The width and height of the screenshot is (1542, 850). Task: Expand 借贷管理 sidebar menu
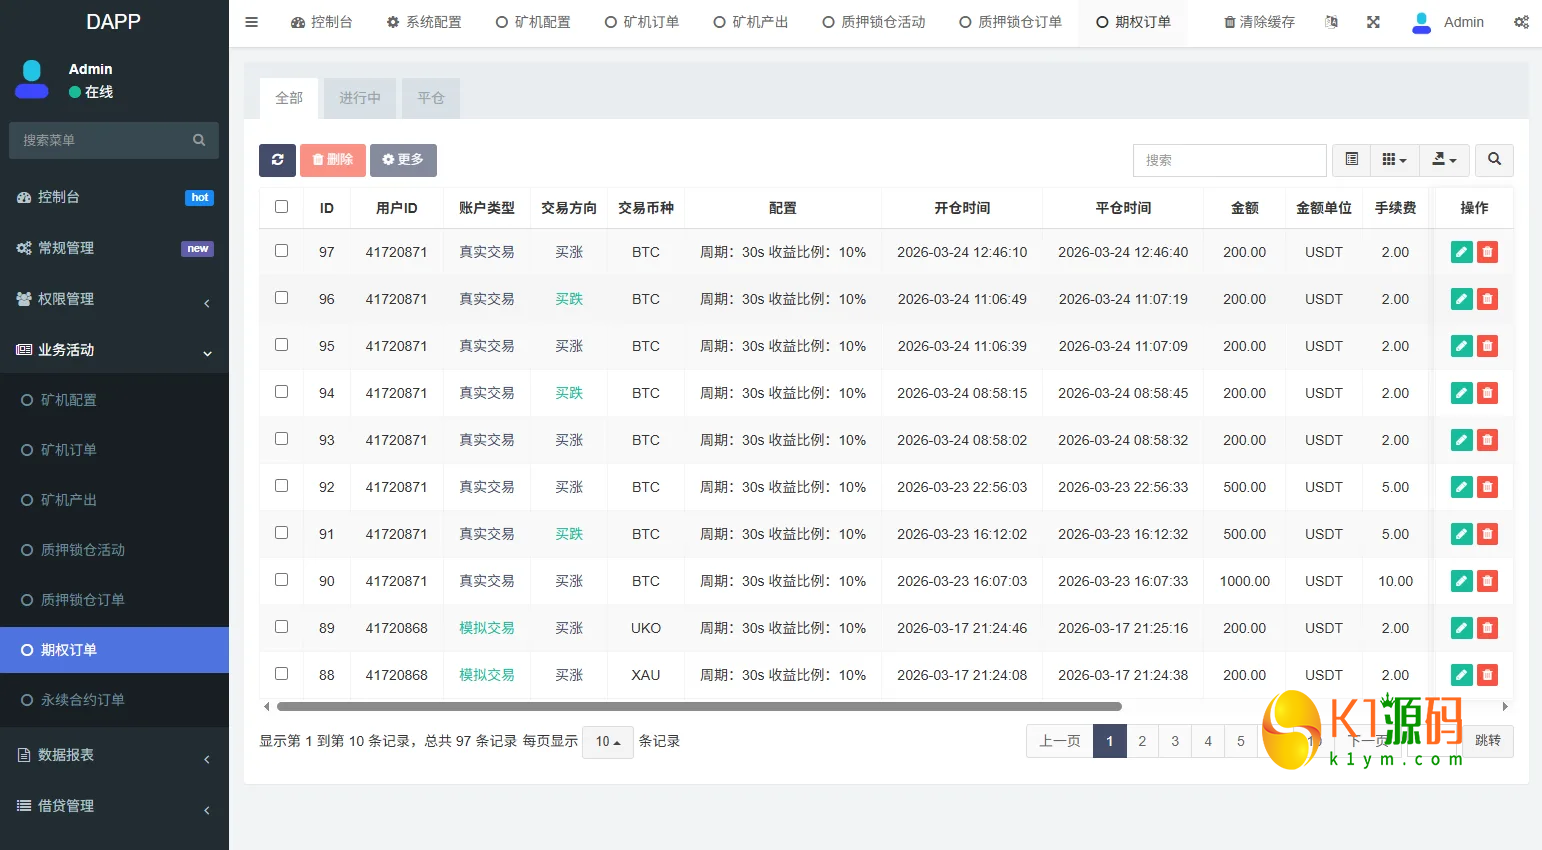coord(114,806)
